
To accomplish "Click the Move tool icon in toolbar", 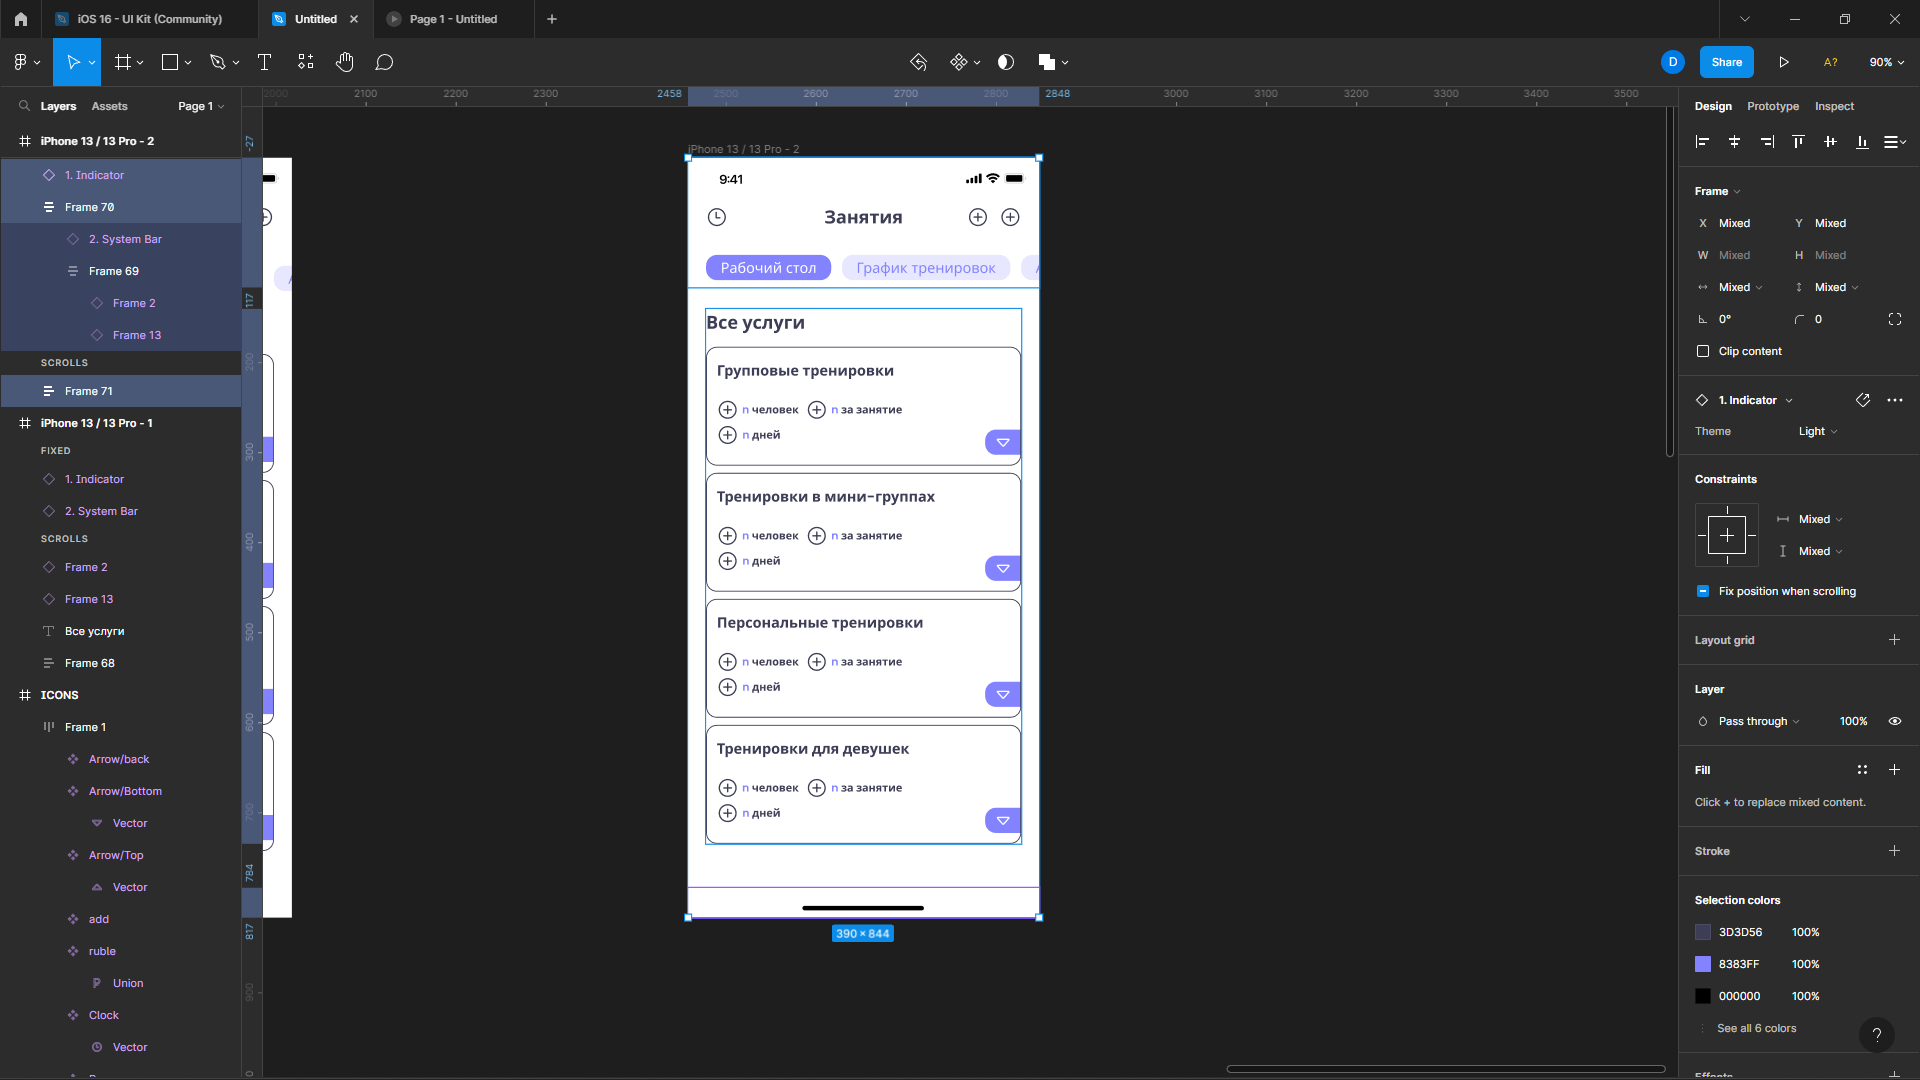I will click(73, 62).
